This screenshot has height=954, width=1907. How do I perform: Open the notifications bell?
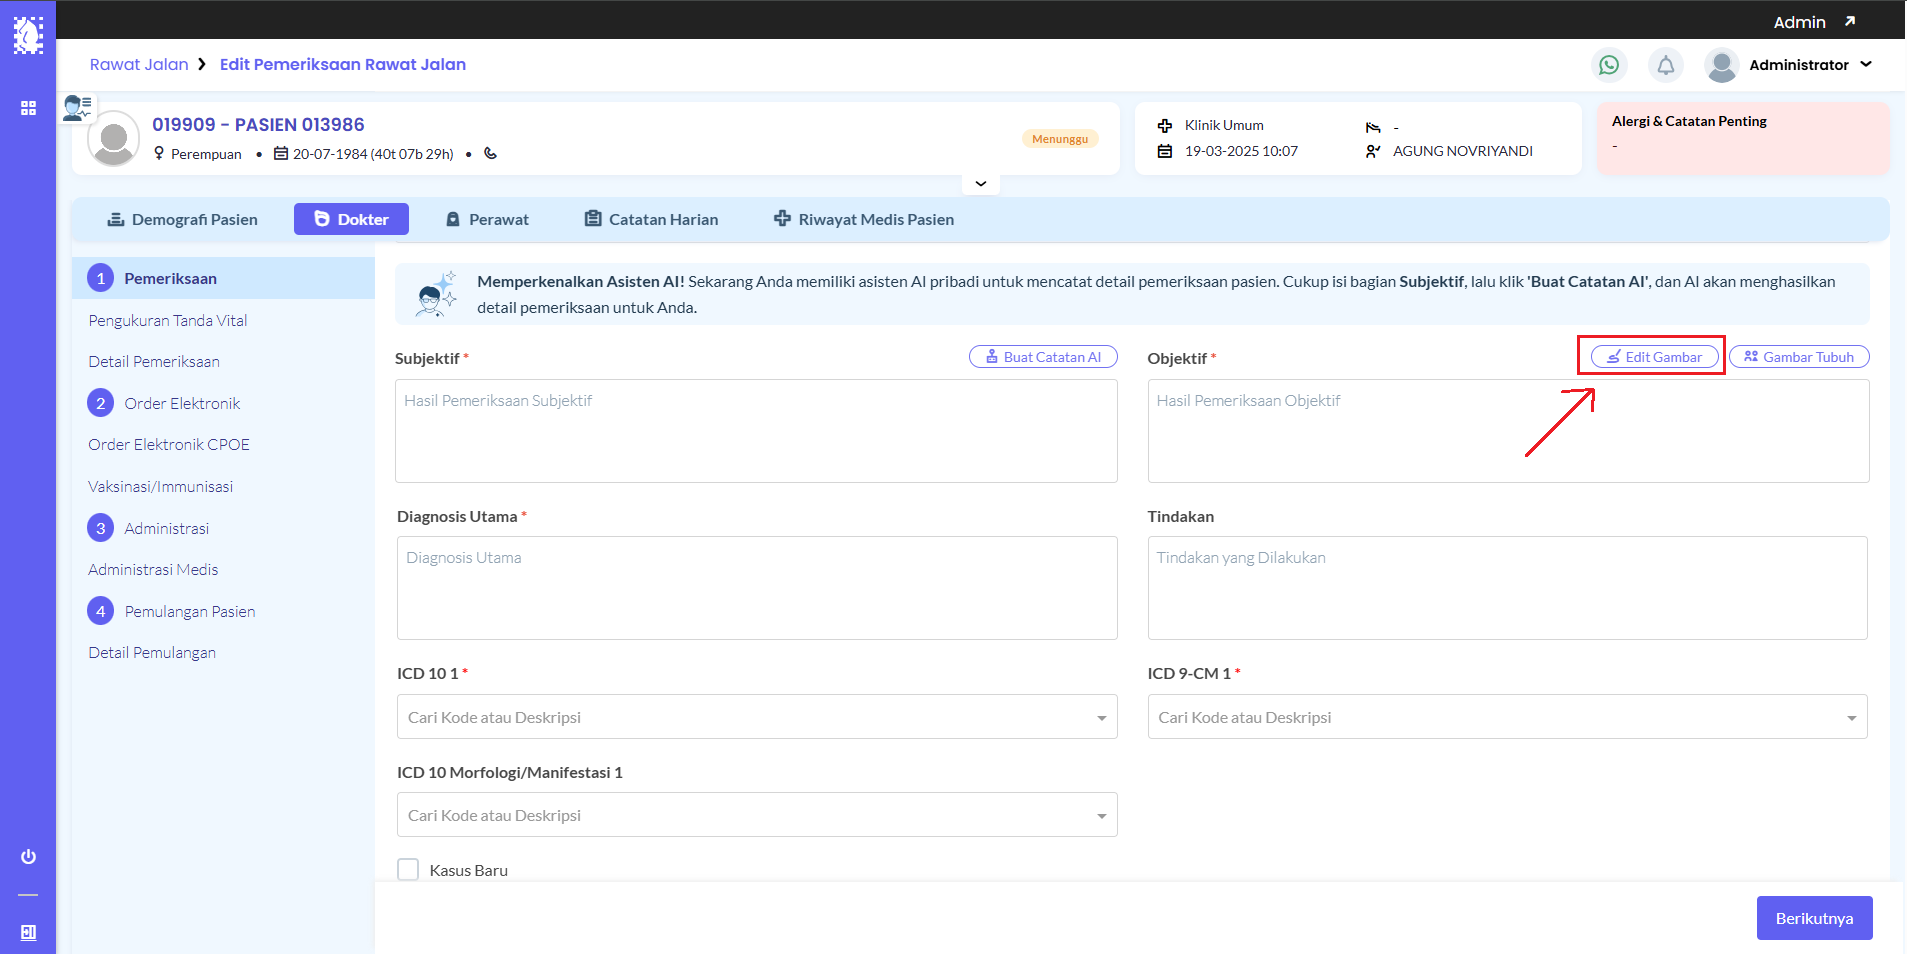coord(1666,65)
